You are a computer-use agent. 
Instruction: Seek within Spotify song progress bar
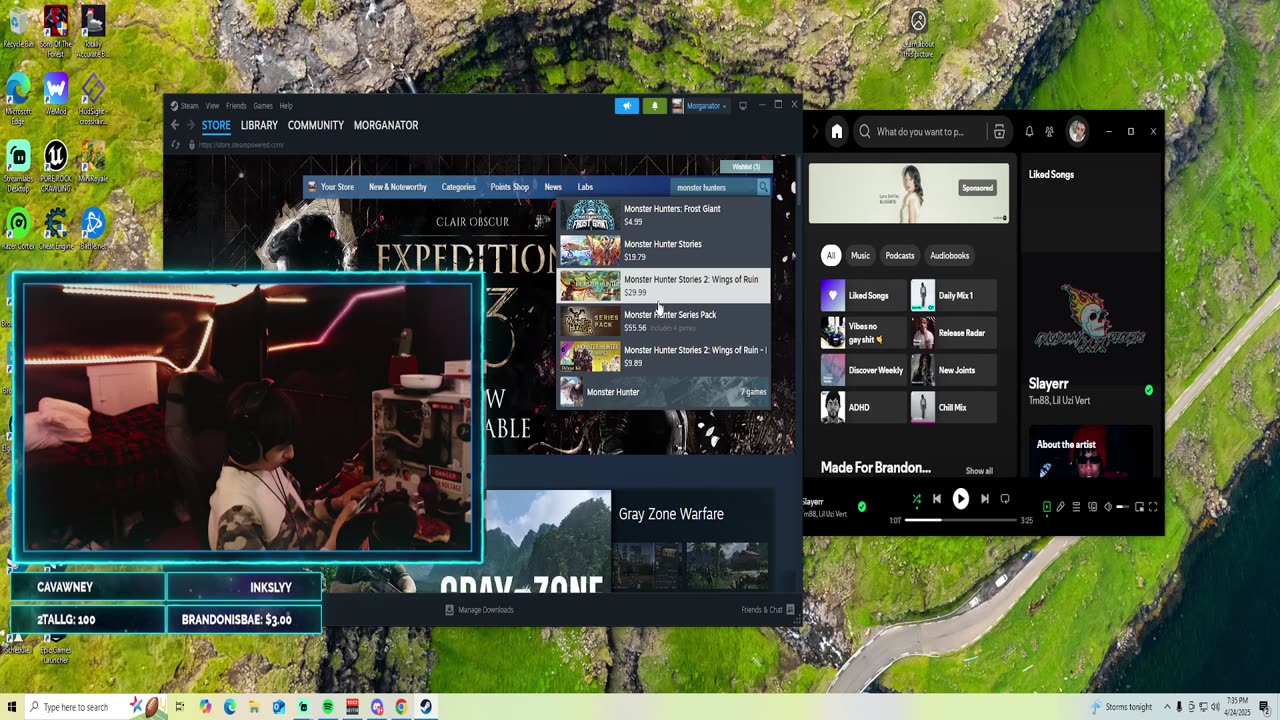(x=961, y=520)
